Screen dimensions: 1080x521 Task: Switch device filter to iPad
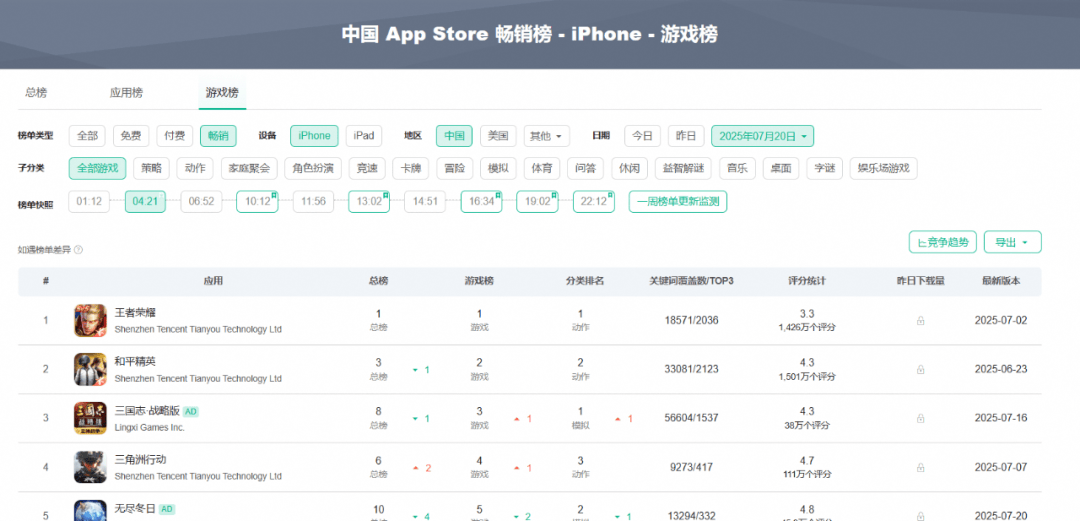point(364,136)
